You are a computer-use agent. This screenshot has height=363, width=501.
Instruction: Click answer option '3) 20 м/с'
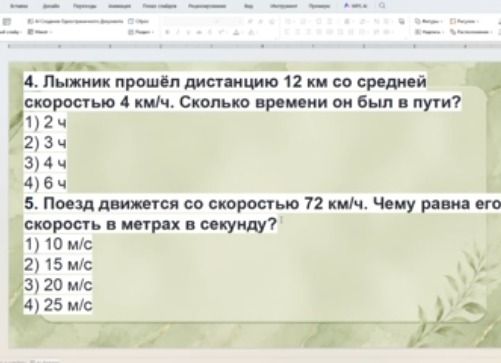pos(58,285)
